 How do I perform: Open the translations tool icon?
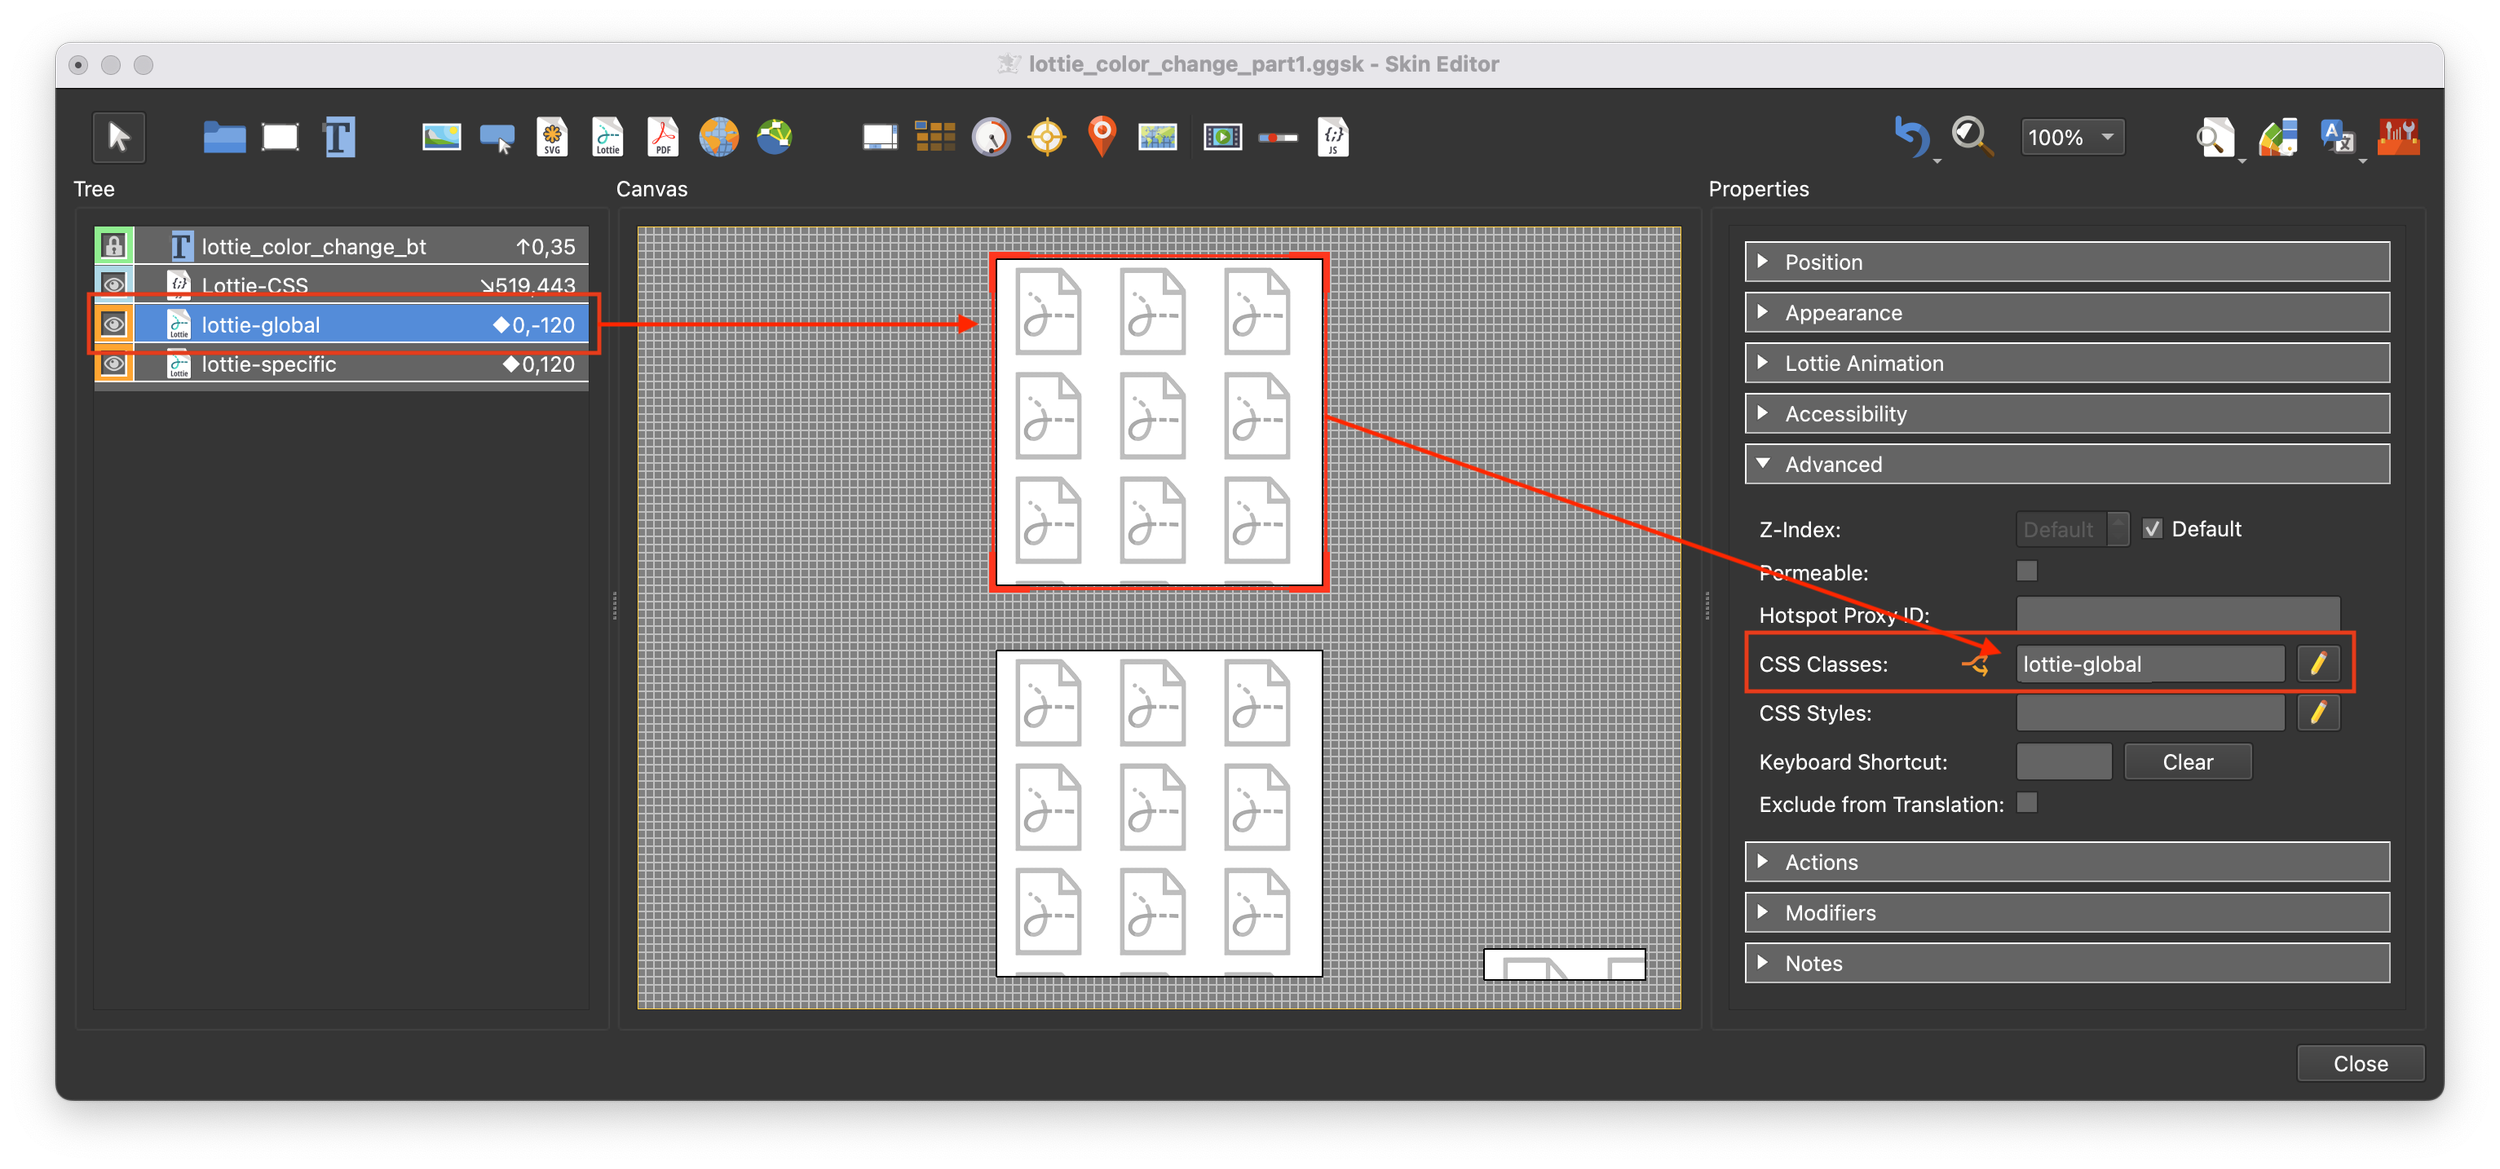click(2337, 137)
